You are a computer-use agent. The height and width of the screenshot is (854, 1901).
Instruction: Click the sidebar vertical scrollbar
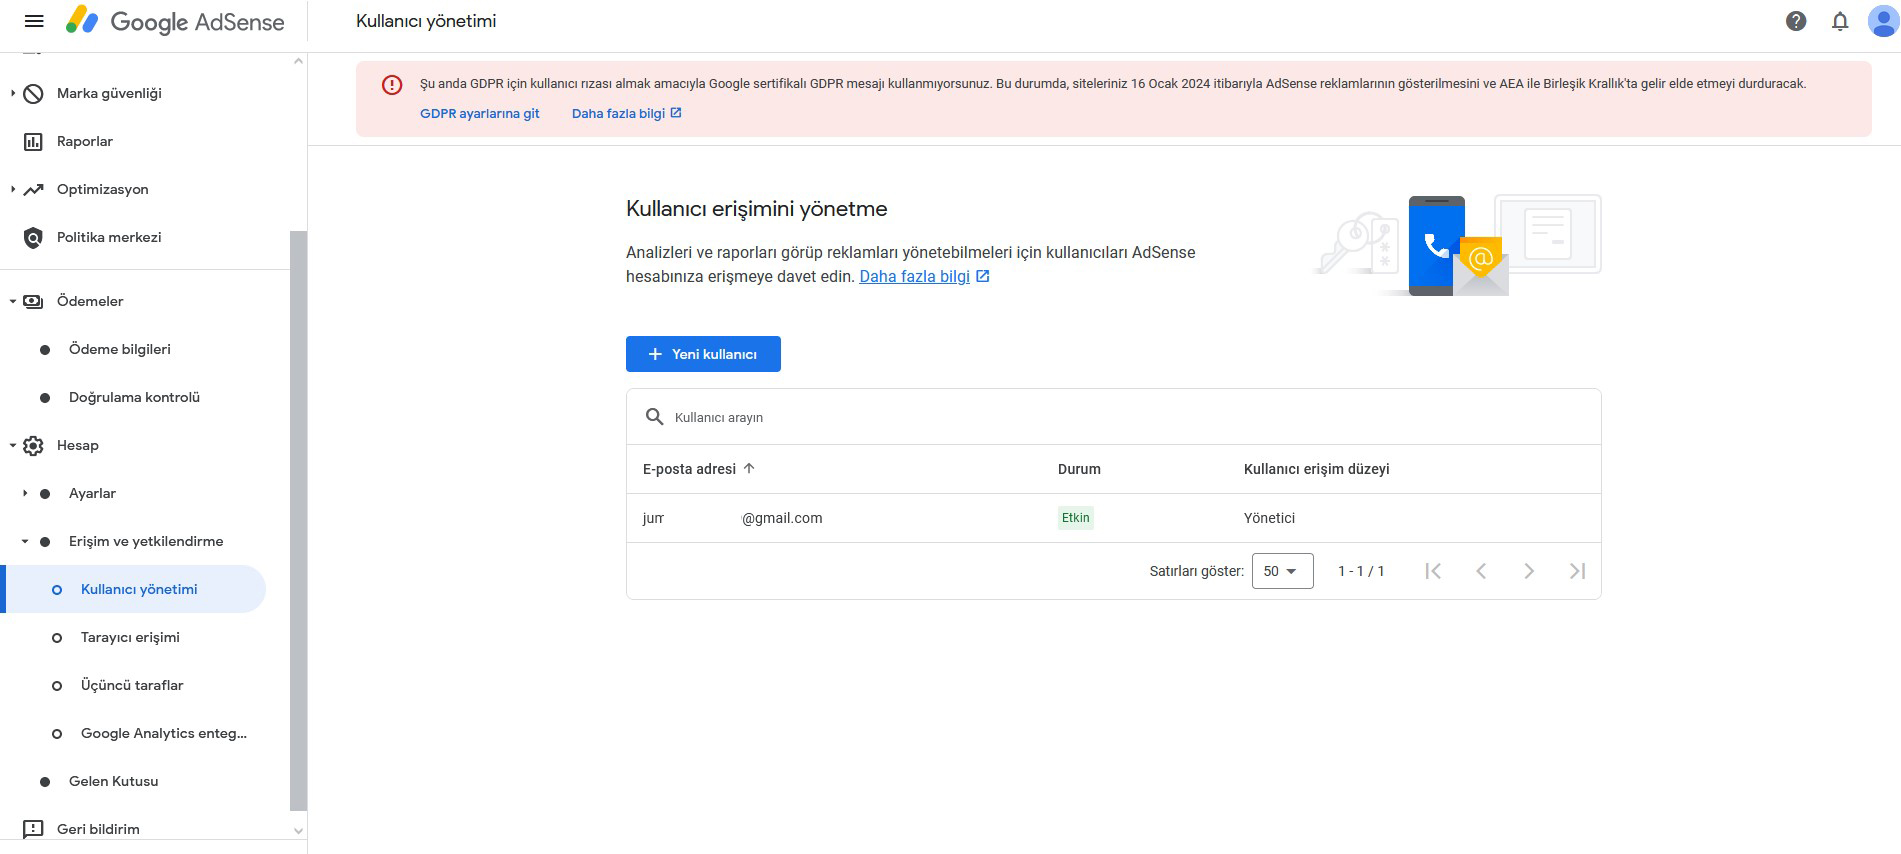[x=298, y=520]
